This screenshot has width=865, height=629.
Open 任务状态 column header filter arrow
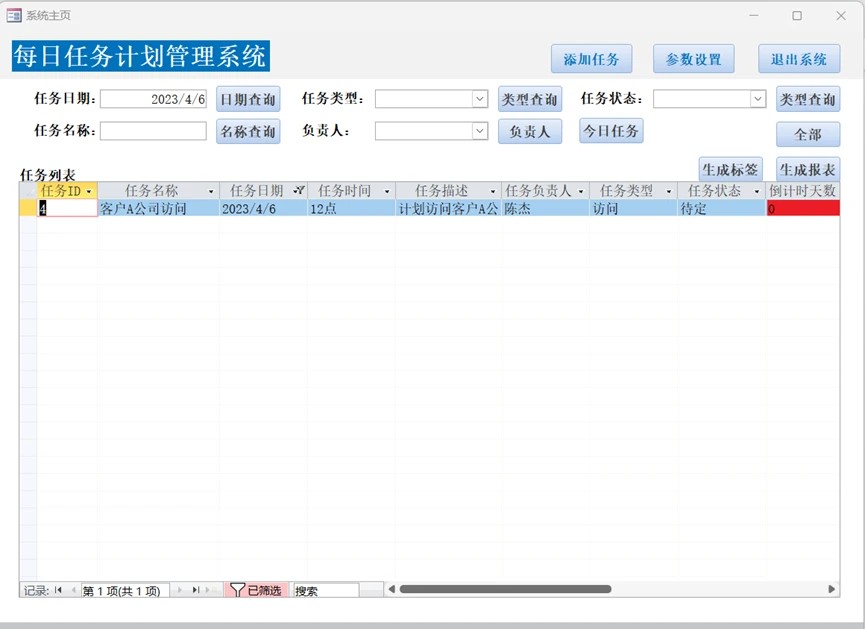757,191
